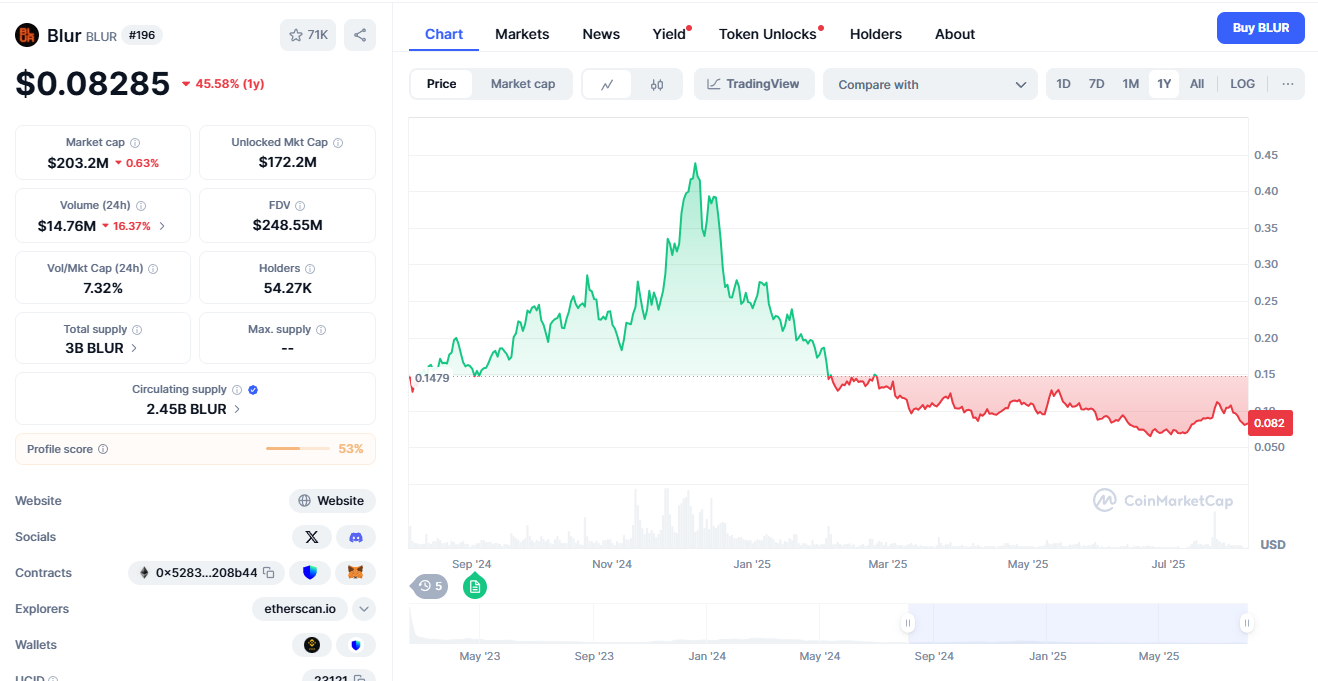Image resolution: width=1318 pixels, height=681 pixels.
Task: Show Market cap info tooltip icon
Action: [x=135, y=143]
